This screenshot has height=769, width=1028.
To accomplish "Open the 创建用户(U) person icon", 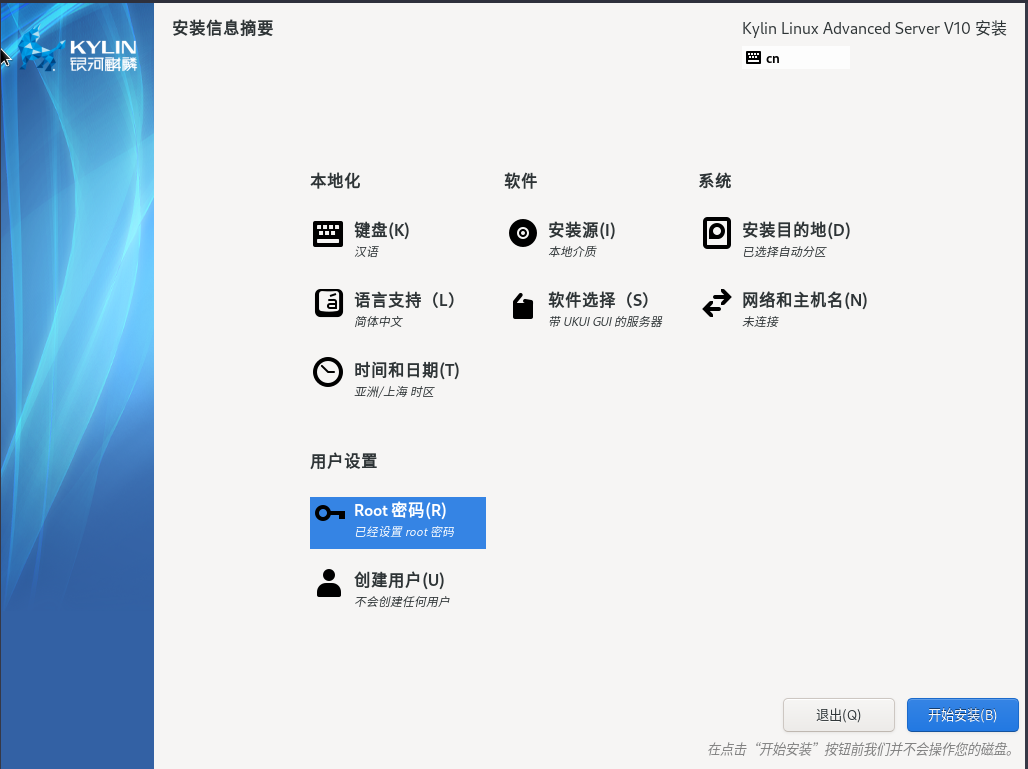I will 328,582.
